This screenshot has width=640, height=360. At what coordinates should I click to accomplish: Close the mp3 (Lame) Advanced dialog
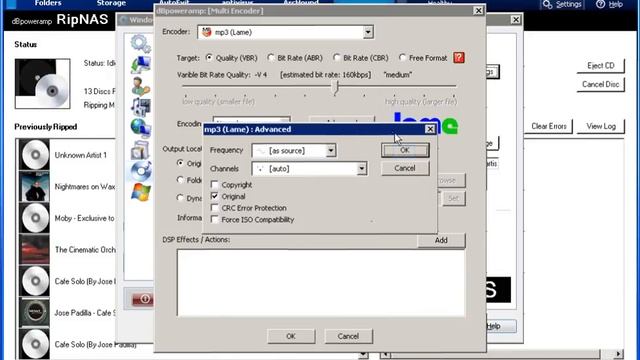click(x=430, y=129)
